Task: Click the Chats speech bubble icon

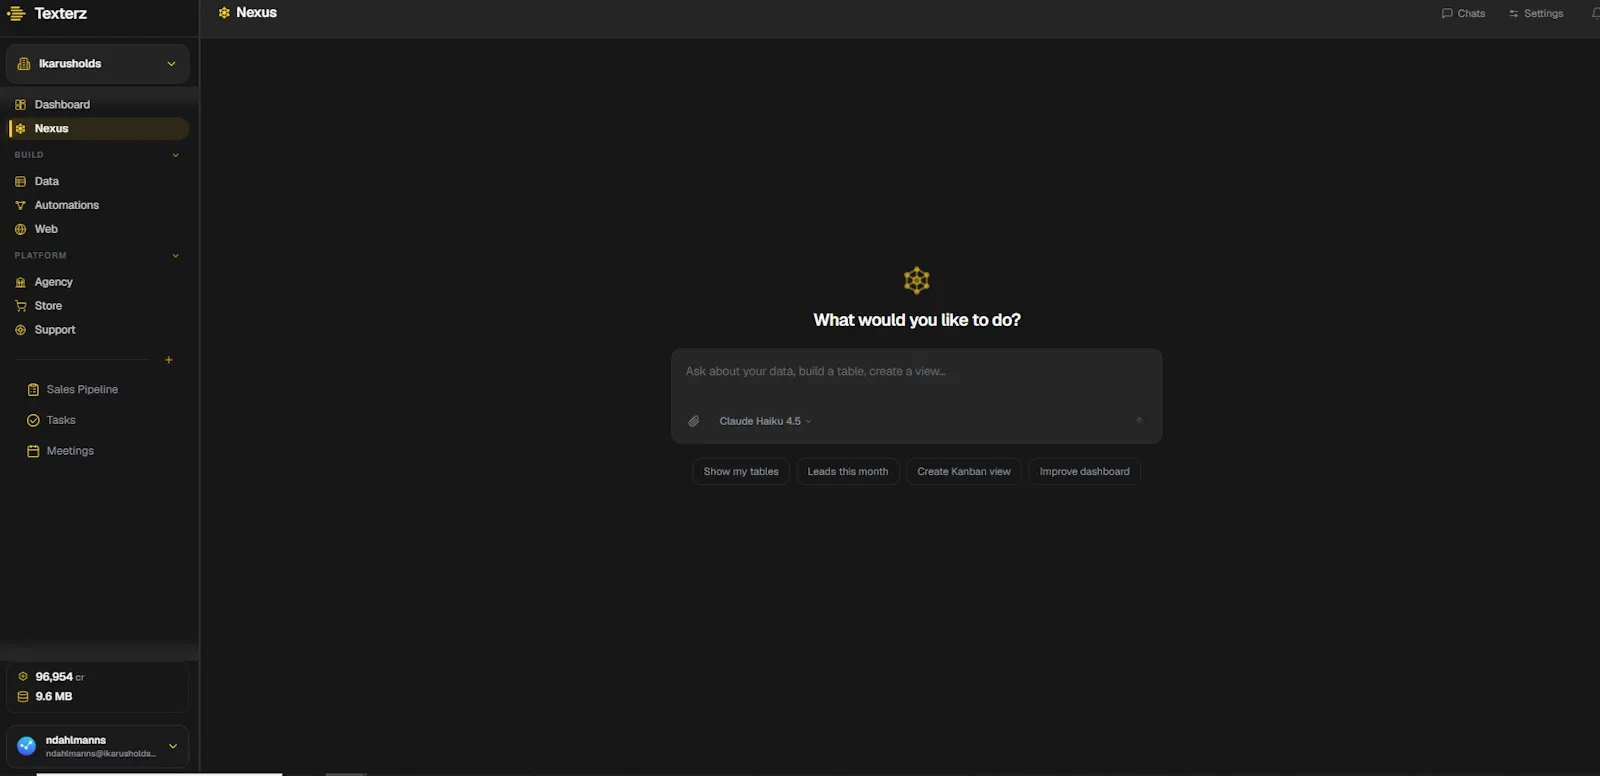Action: click(1447, 14)
